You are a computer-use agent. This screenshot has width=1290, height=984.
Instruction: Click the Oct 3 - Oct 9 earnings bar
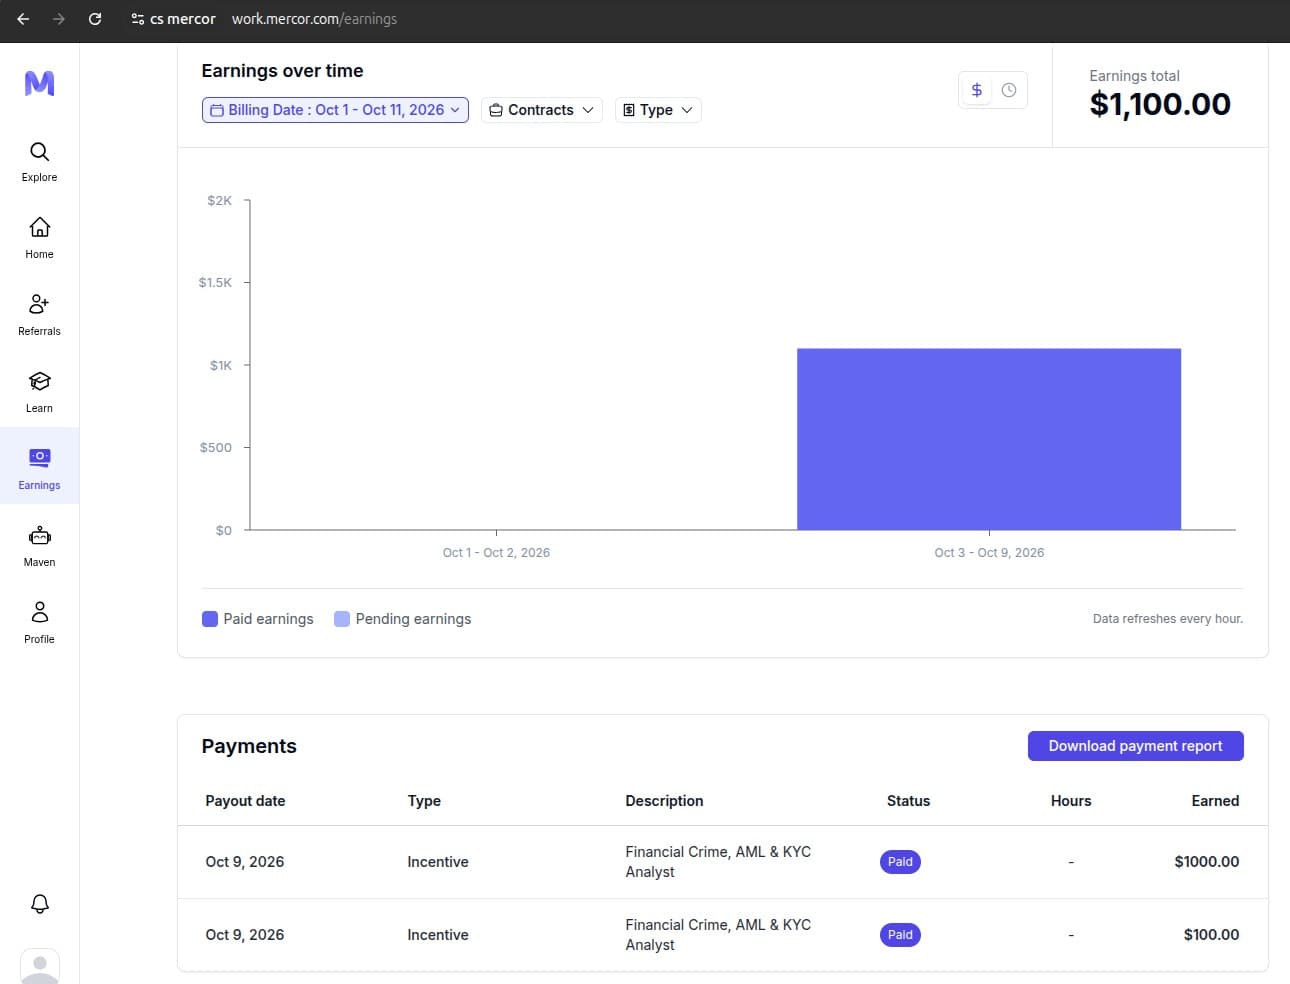click(989, 439)
